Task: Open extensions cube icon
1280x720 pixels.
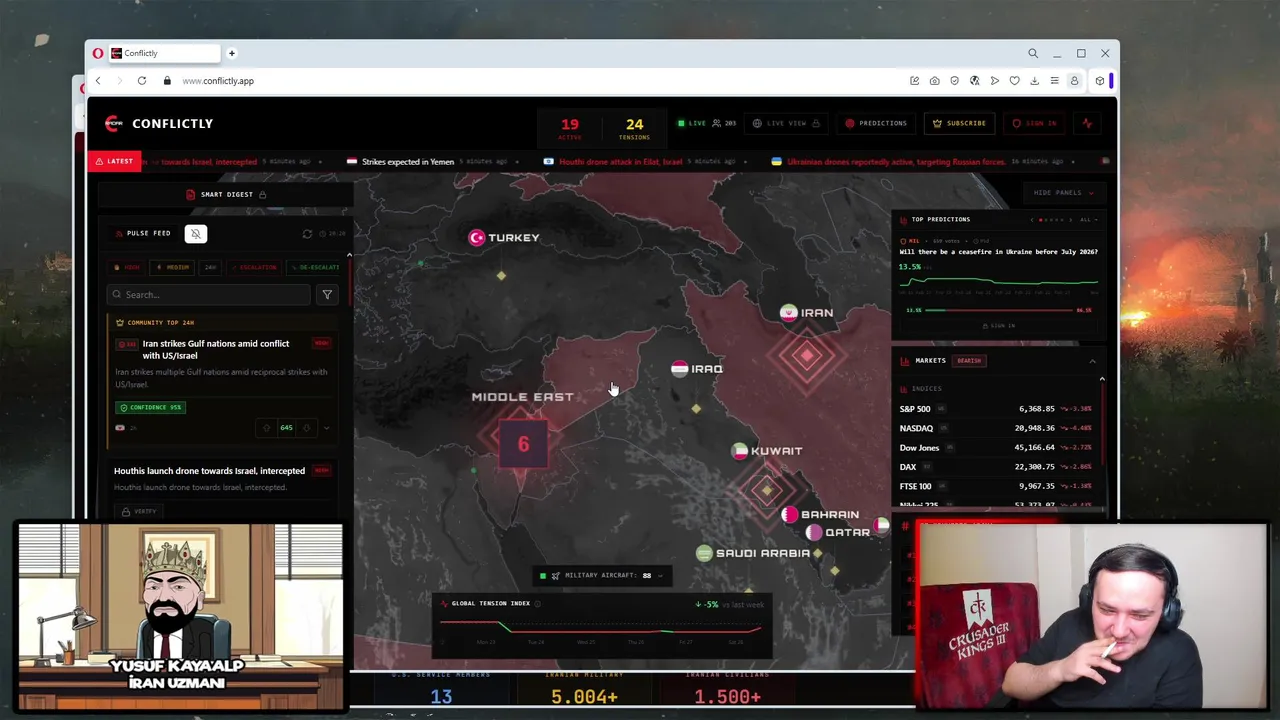Action: (x=1099, y=81)
